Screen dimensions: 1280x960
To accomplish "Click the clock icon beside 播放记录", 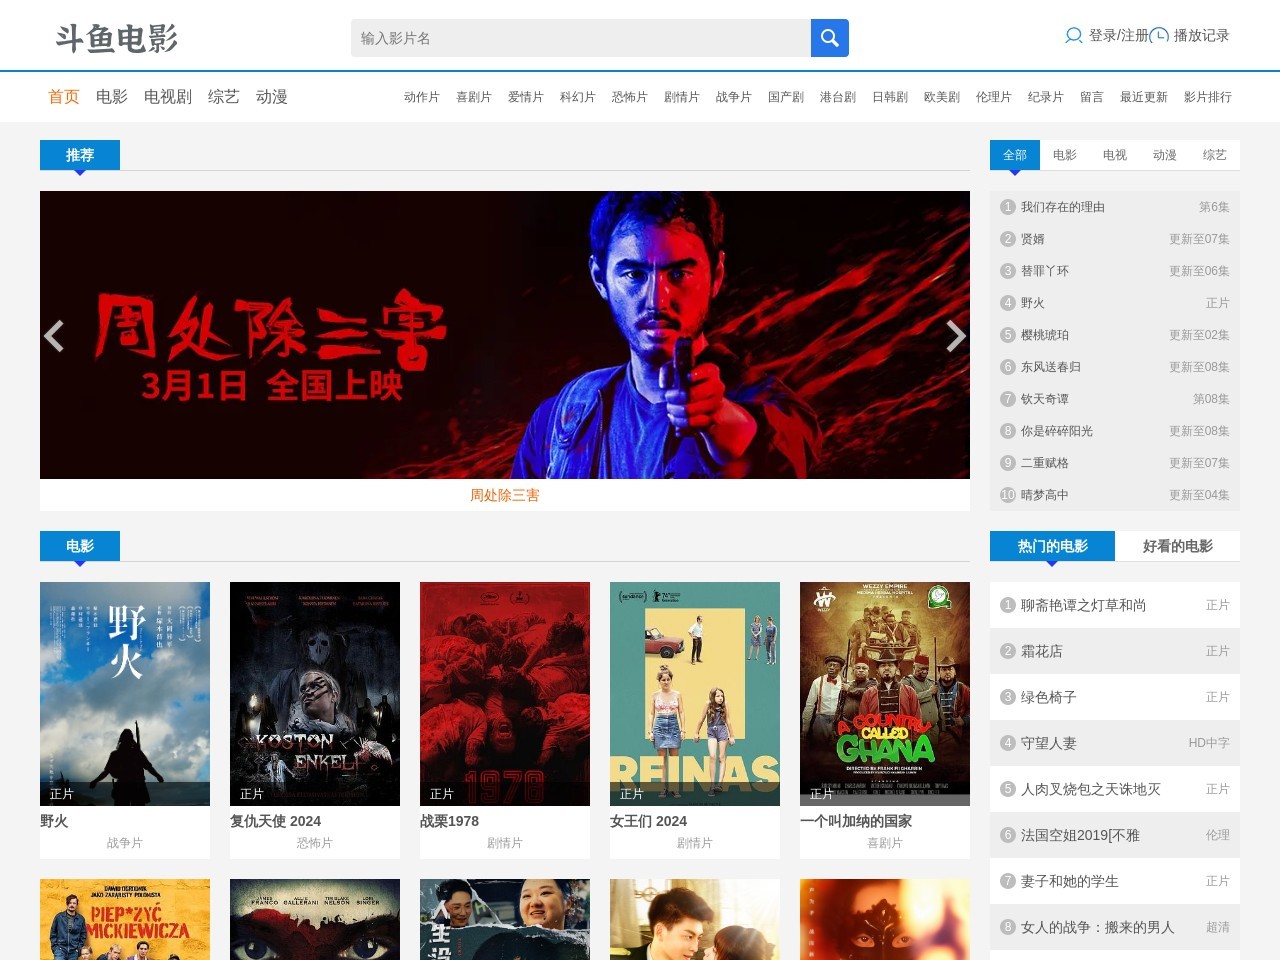I will pyautogui.click(x=1159, y=36).
